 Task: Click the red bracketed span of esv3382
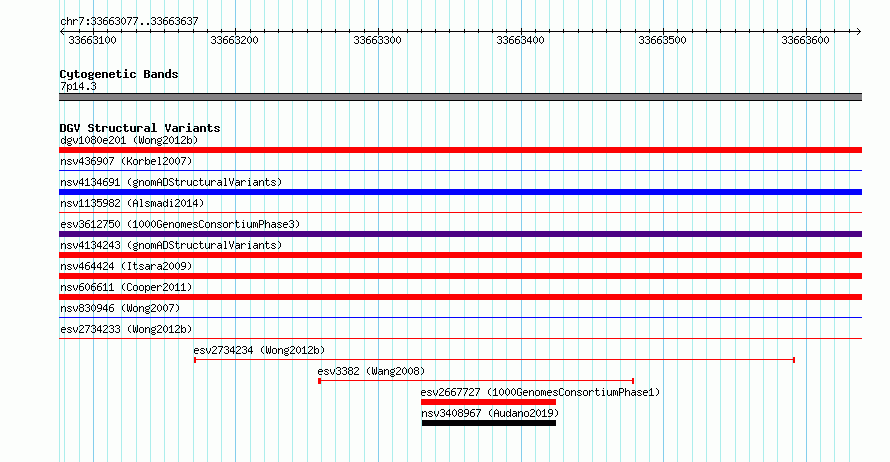(476, 381)
